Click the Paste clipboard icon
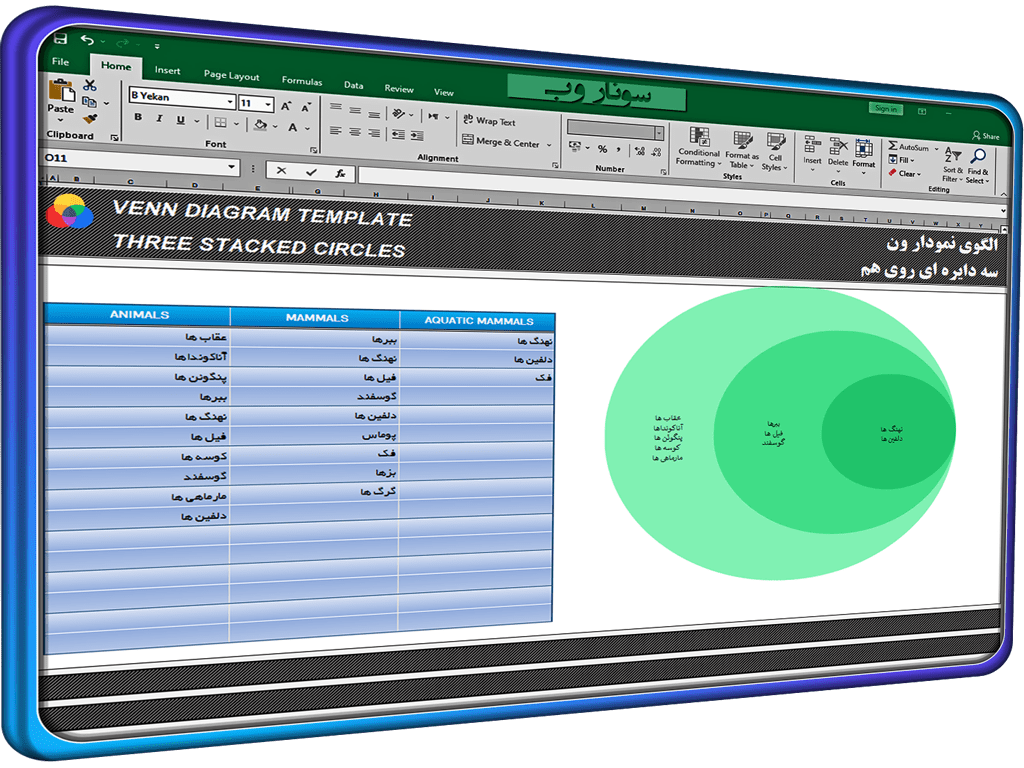Viewport: 1024px width, 768px height. click(x=61, y=90)
